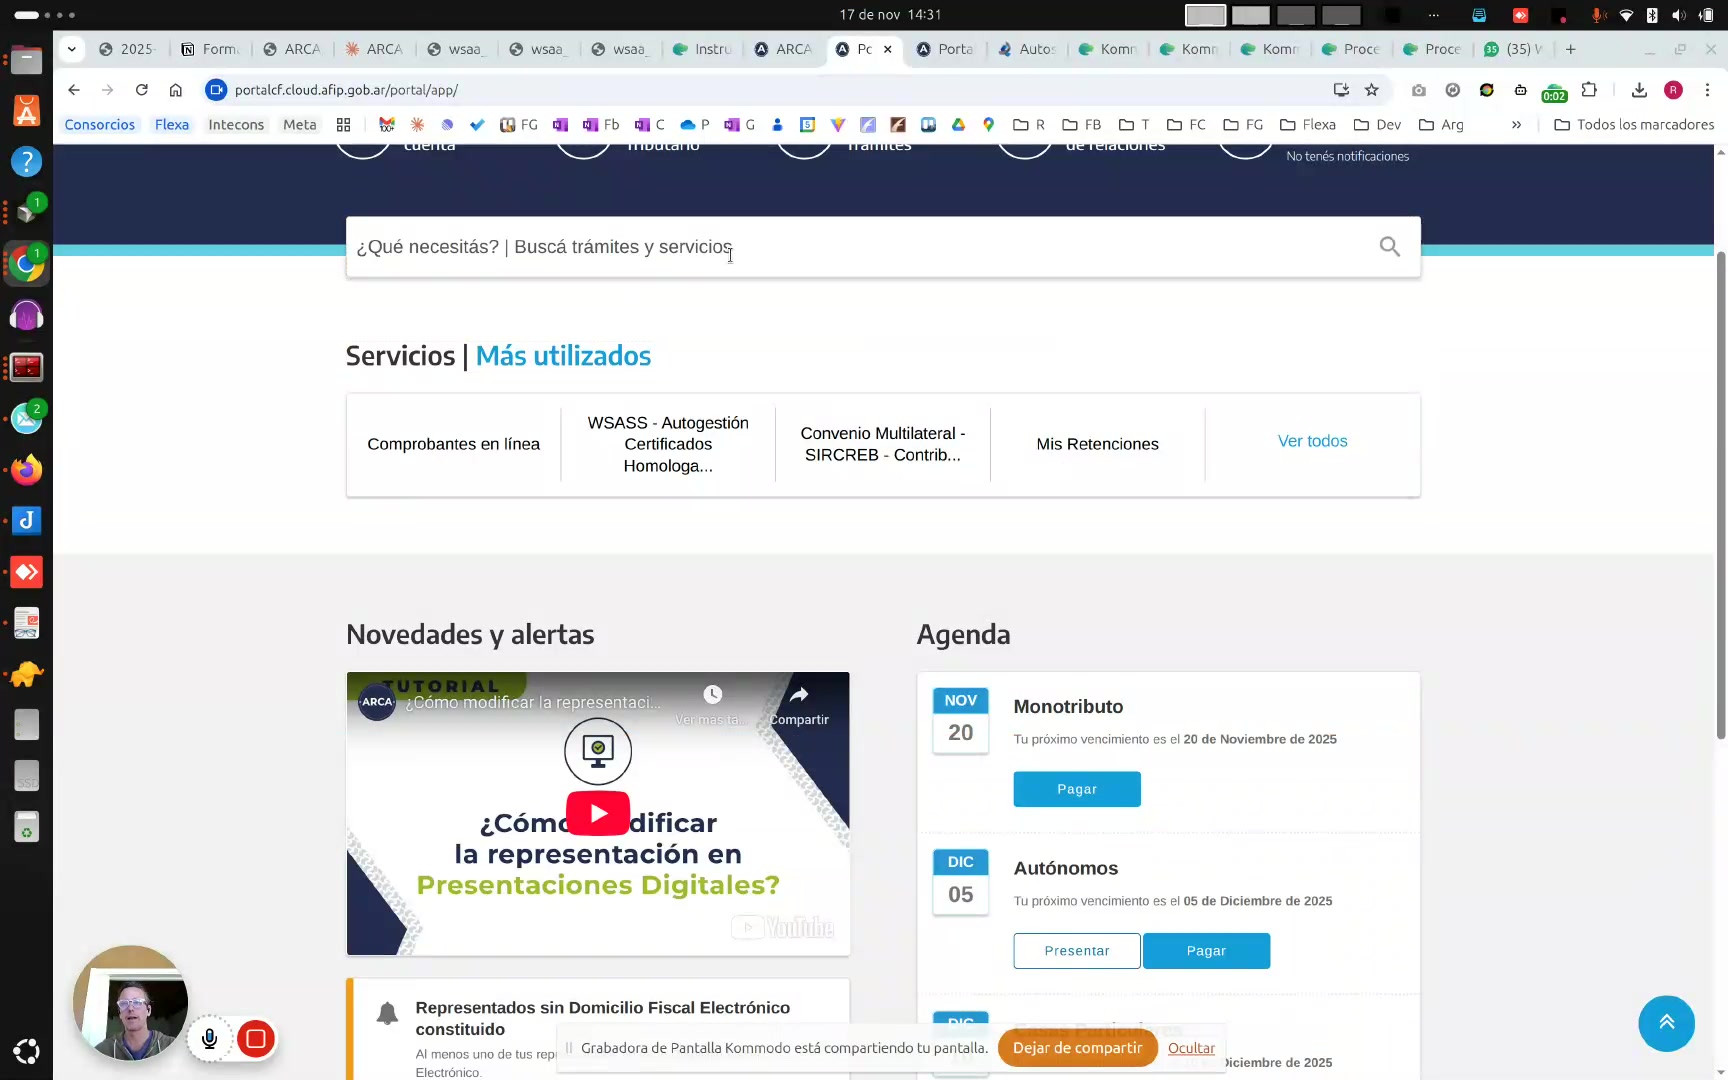1728x1080 pixels.
Task: Click the volume icon in system tray
Action: (x=1678, y=15)
